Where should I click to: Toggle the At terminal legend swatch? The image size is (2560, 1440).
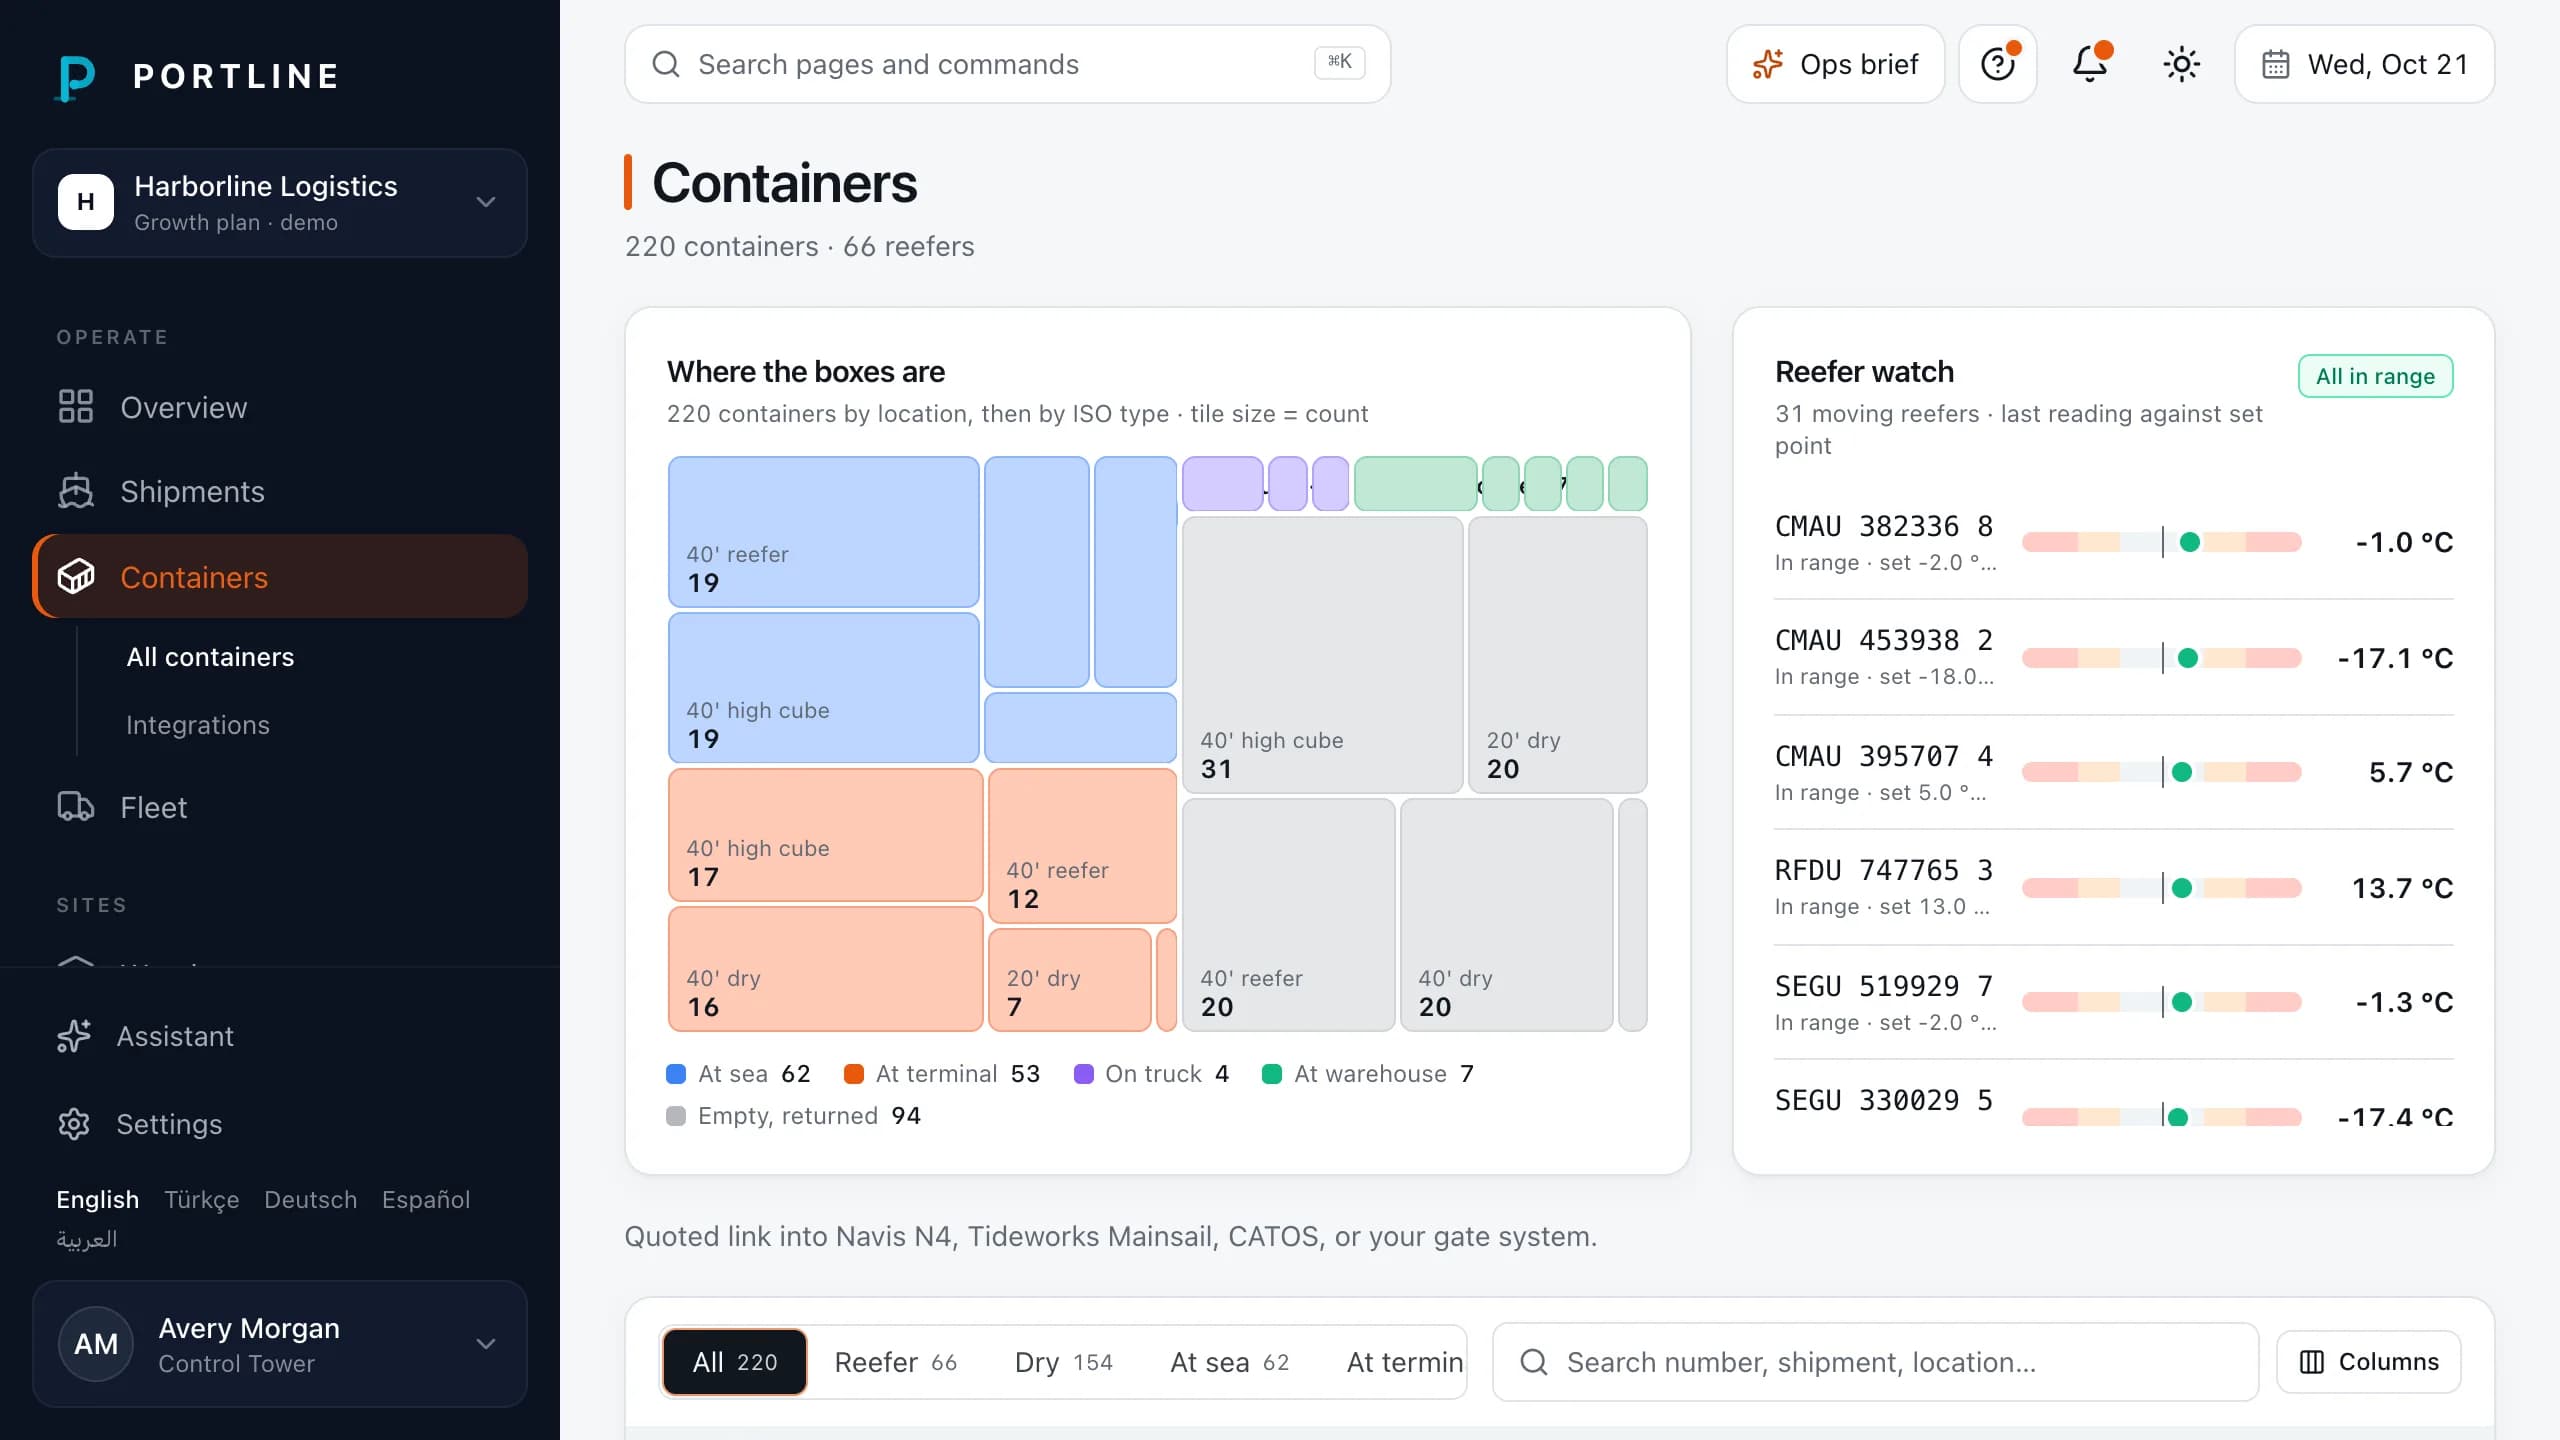[854, 1074]
